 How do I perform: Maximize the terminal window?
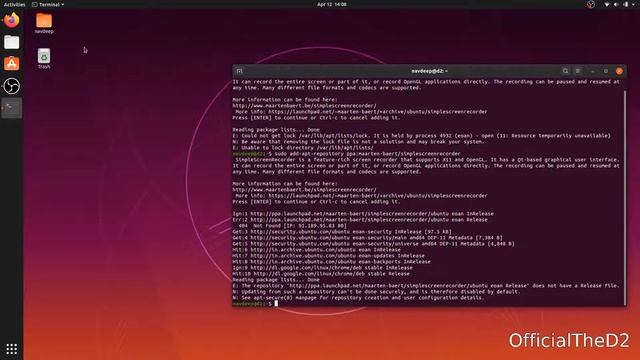(x=606, y=71)
